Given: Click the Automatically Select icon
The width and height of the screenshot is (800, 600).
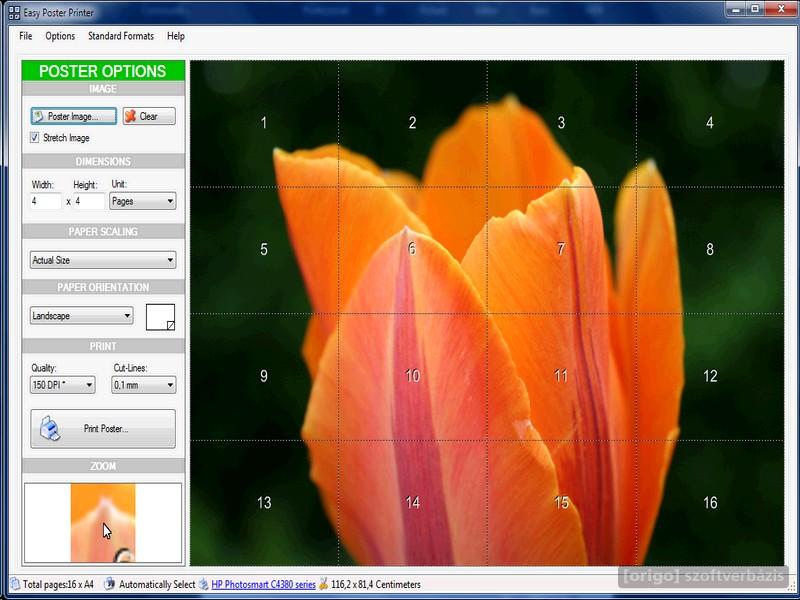Looking at the screenshot, I should [109, 584].
